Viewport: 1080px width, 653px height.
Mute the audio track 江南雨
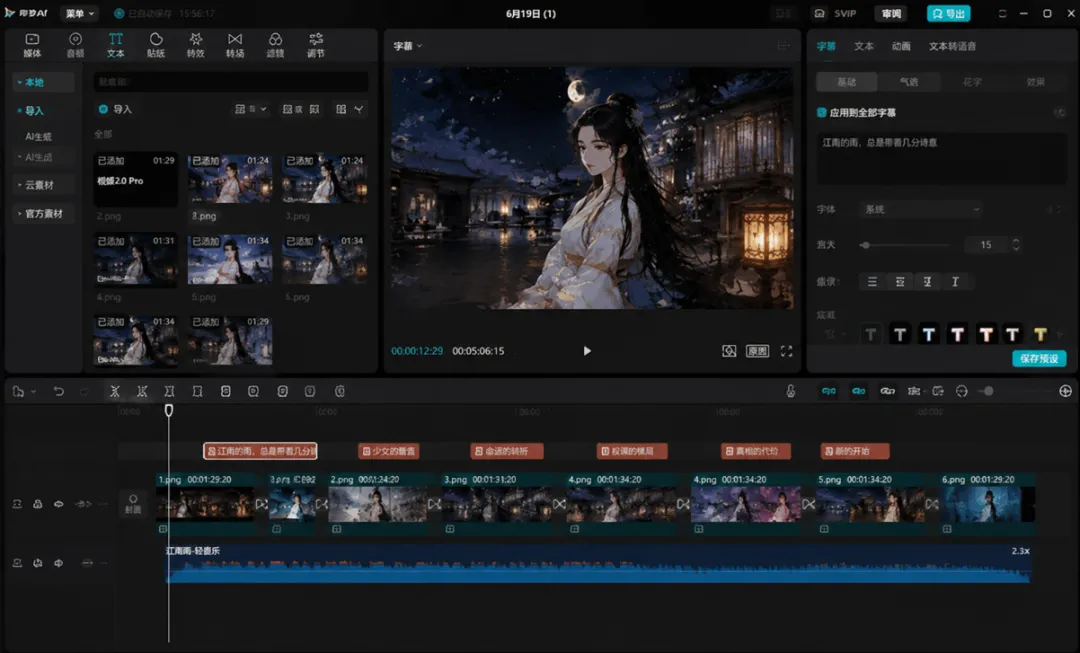(x=59, y=563)
